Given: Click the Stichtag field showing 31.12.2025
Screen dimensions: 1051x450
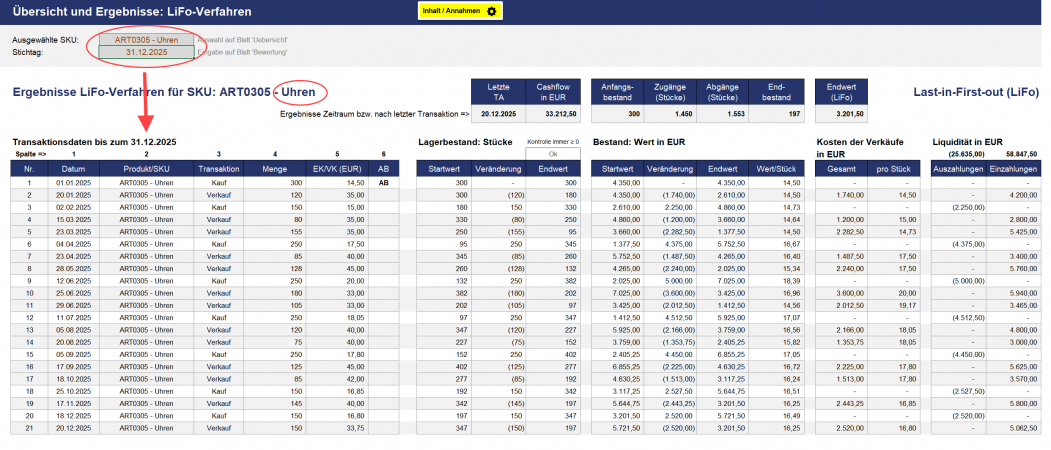Looking at the screenshot, I should [146, 51].
